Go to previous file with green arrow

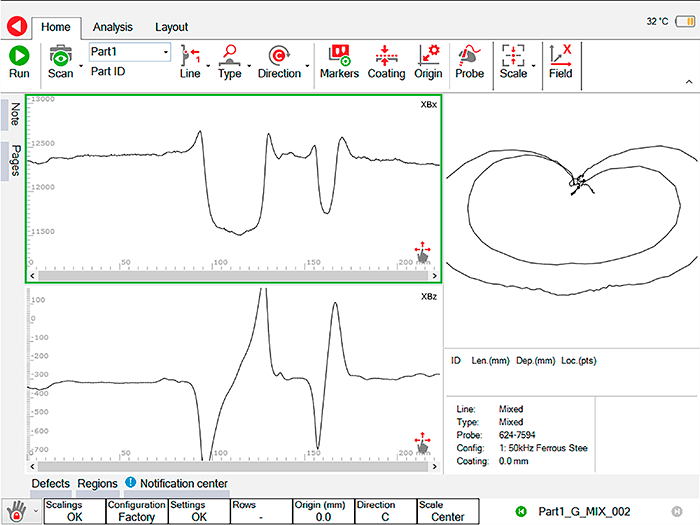(520, 511)
